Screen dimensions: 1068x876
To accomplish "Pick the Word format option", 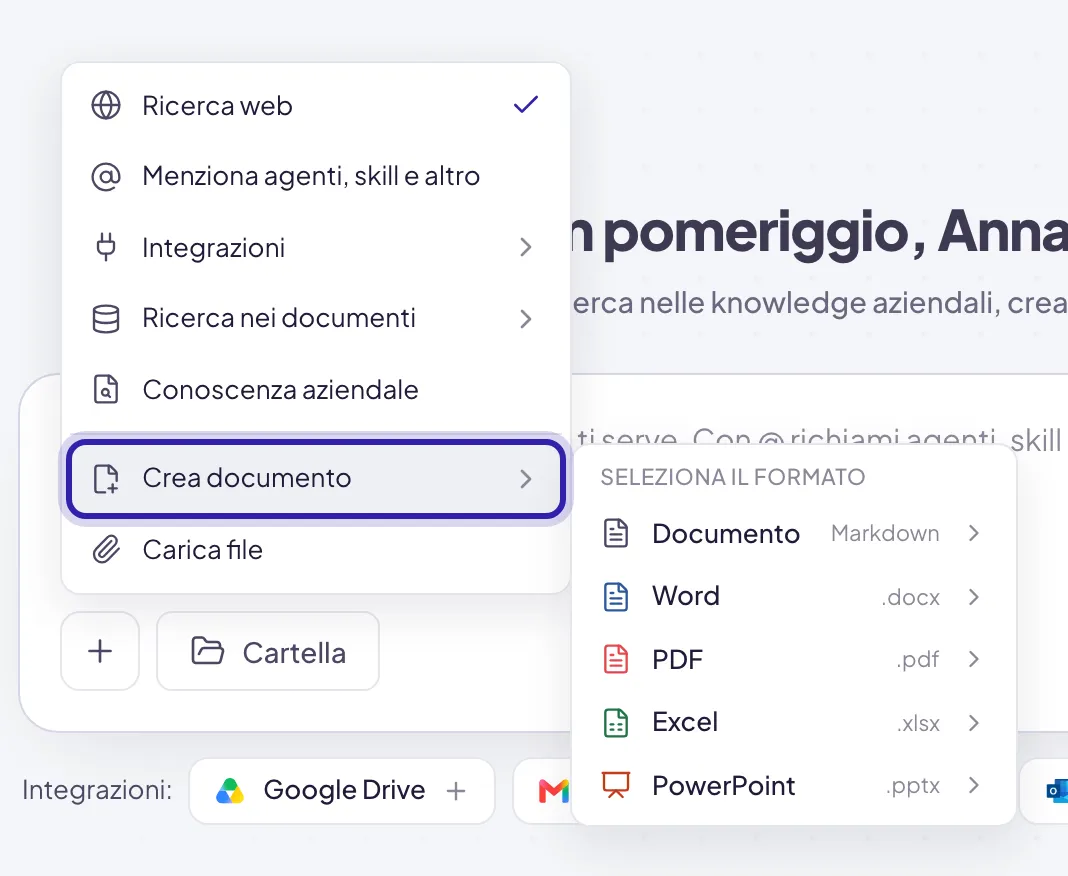I will (794, 597).
